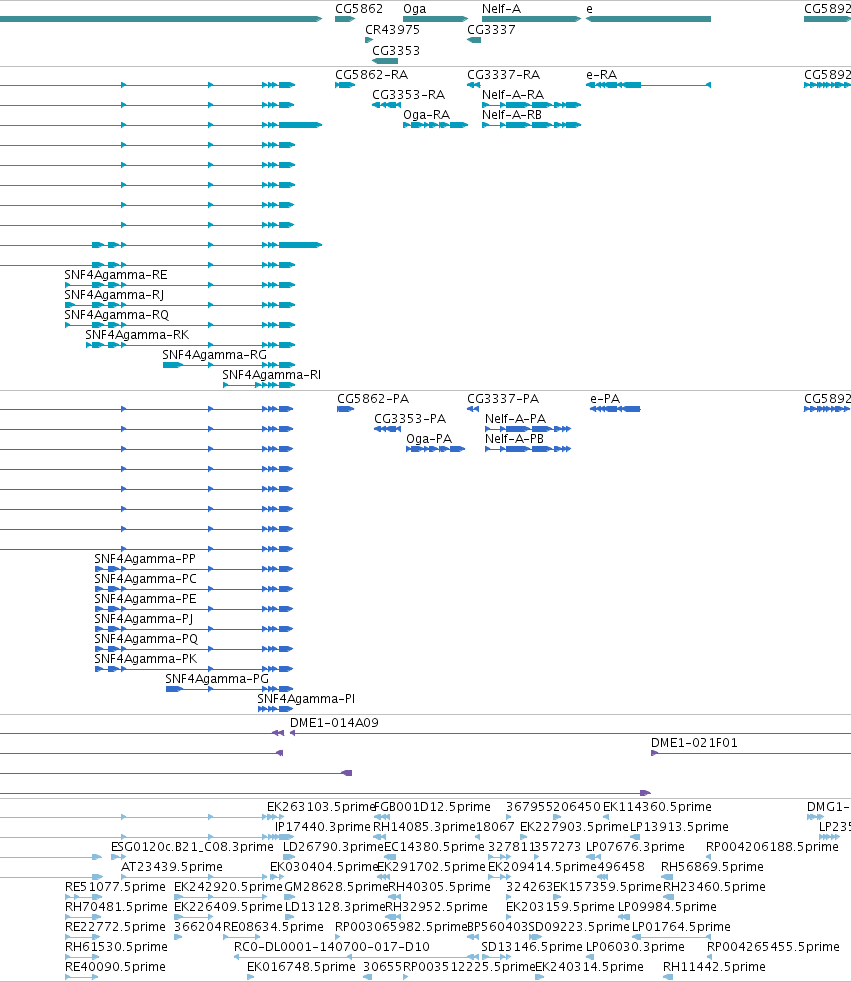851x982 pixels.
Task: Click the SNF4Agamma-PE protein label
Action: (145, 599)
